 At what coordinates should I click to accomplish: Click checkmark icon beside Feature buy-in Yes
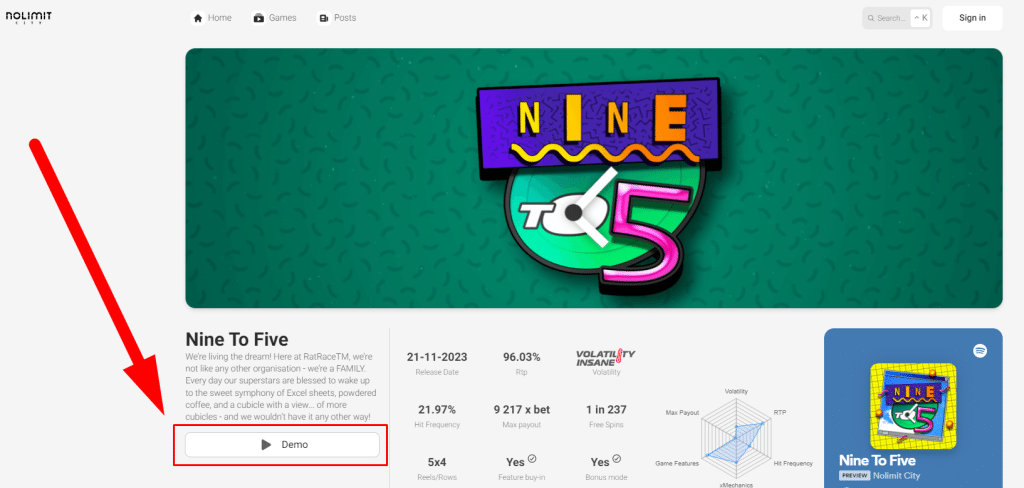pos(532,459)
